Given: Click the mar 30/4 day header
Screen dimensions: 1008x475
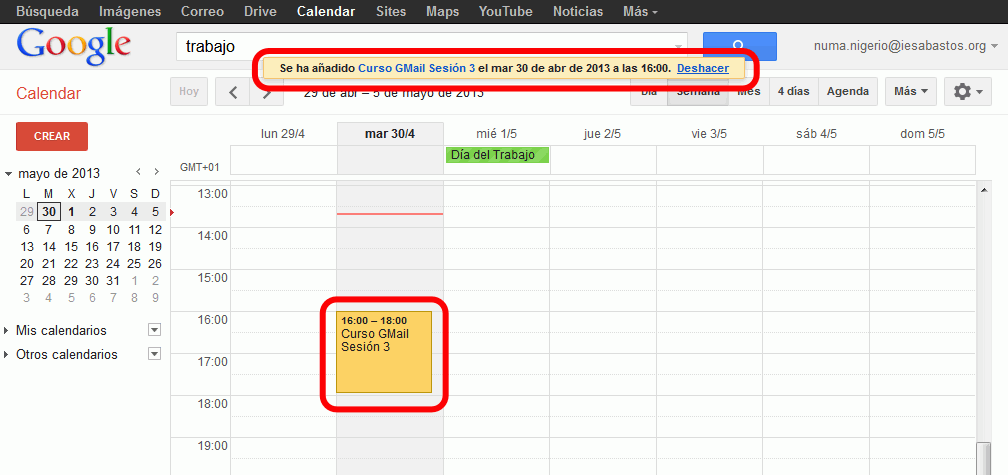Looking at the screenshot, I should (x=390, y=134).
